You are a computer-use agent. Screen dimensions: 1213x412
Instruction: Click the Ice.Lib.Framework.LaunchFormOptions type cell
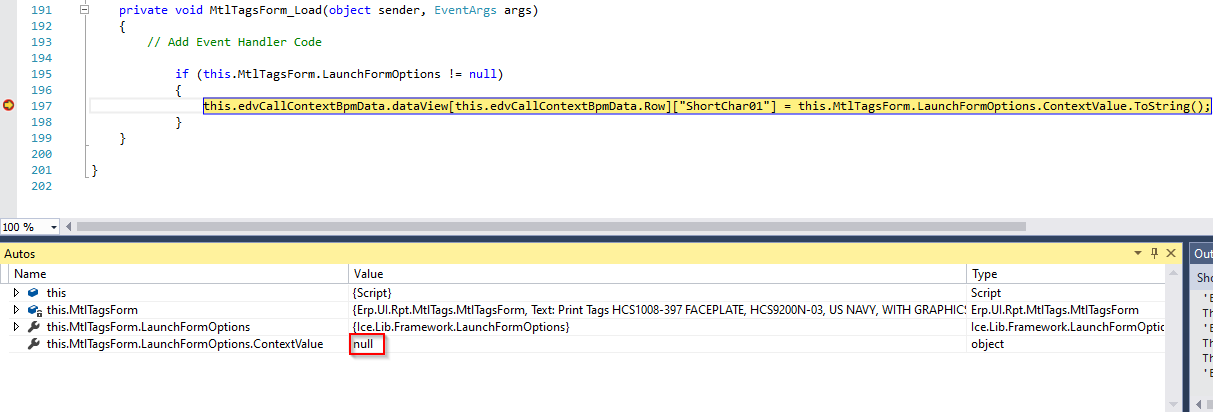[x=1068, y=327]
